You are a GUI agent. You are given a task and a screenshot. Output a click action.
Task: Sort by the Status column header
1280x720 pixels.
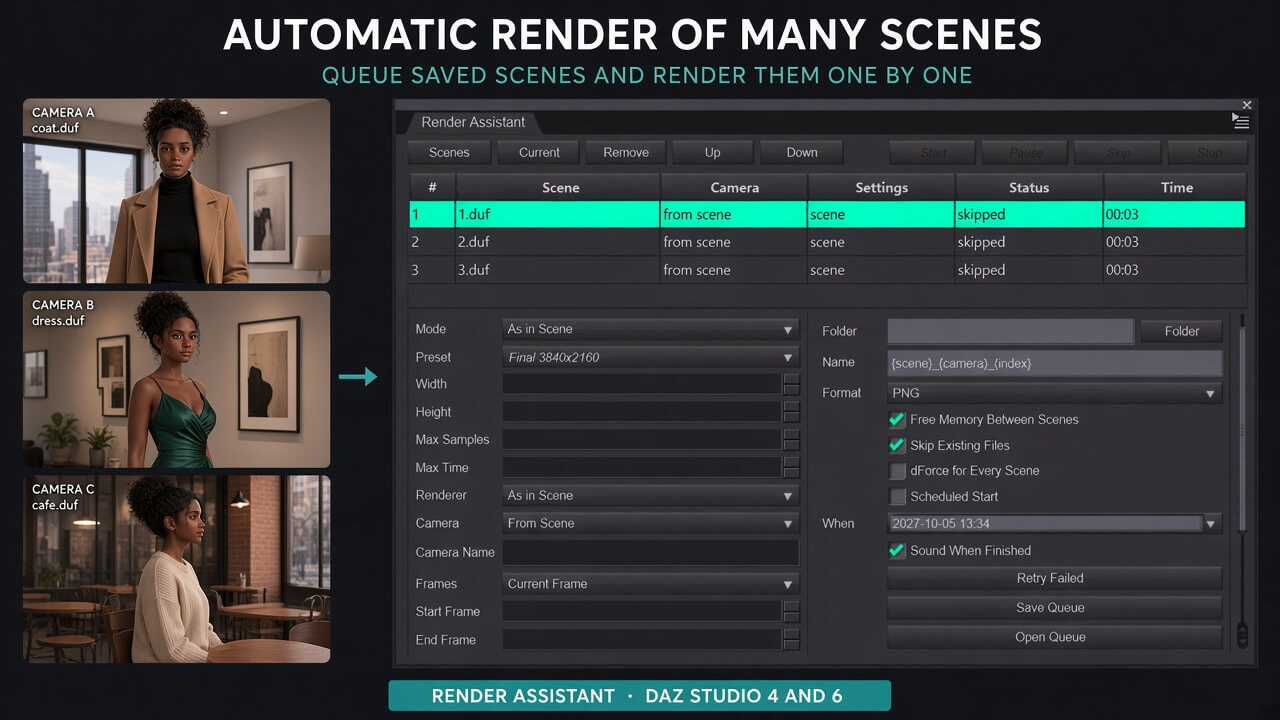[1029, 187]
